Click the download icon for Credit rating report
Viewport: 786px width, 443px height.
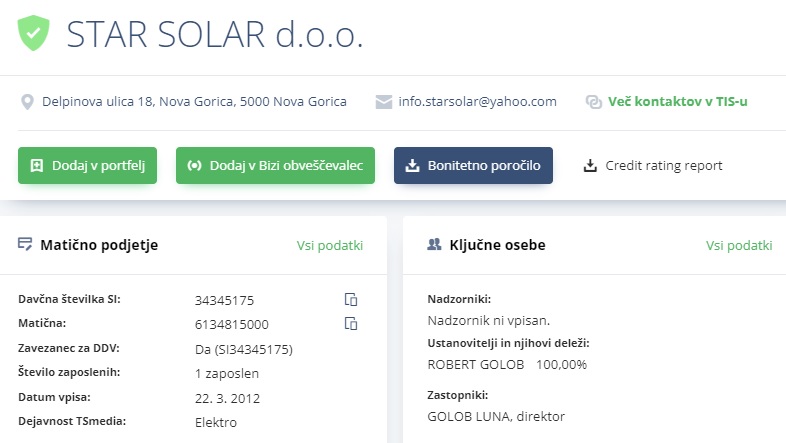coord(591,165)
